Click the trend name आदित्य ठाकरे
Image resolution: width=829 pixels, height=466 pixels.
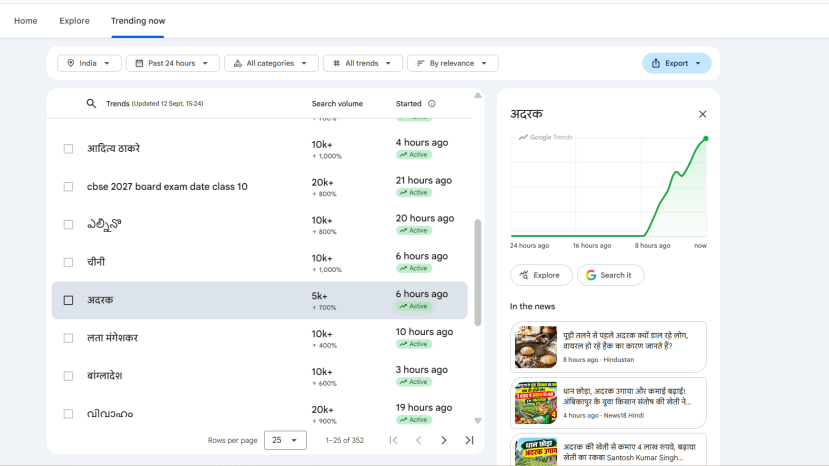coord(114,149)
